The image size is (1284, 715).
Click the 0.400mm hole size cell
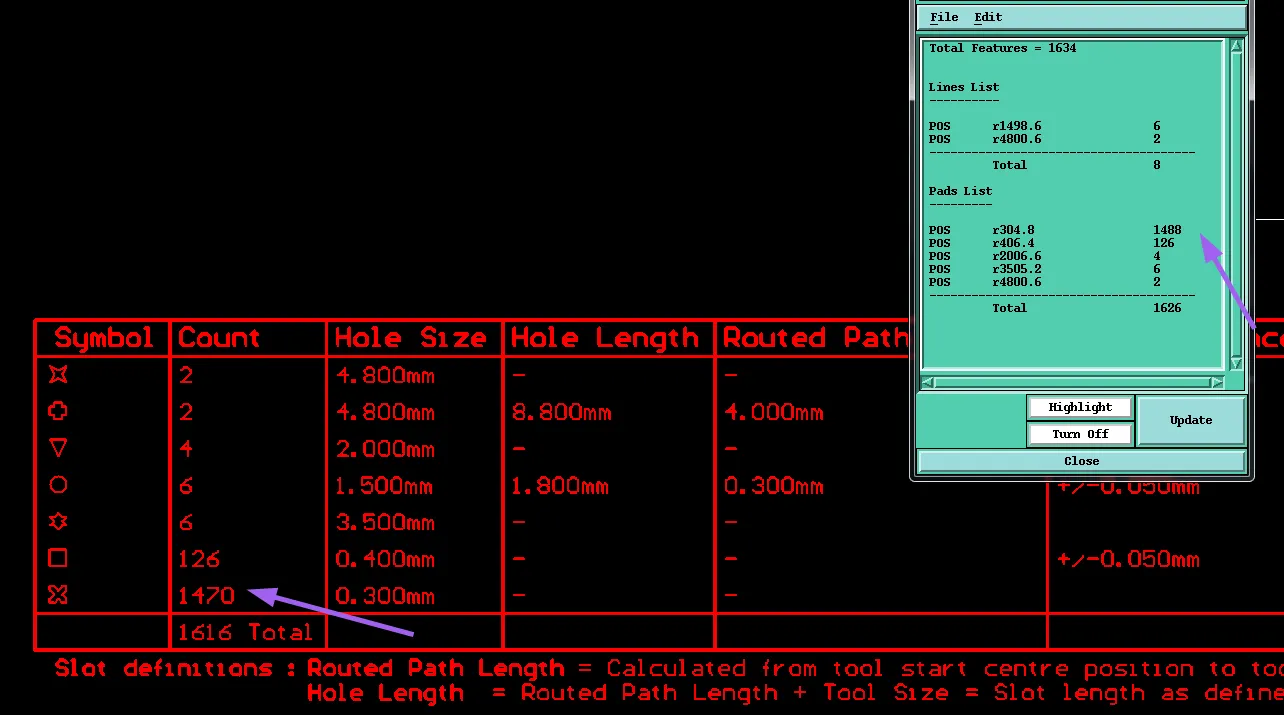pos(385,559)
